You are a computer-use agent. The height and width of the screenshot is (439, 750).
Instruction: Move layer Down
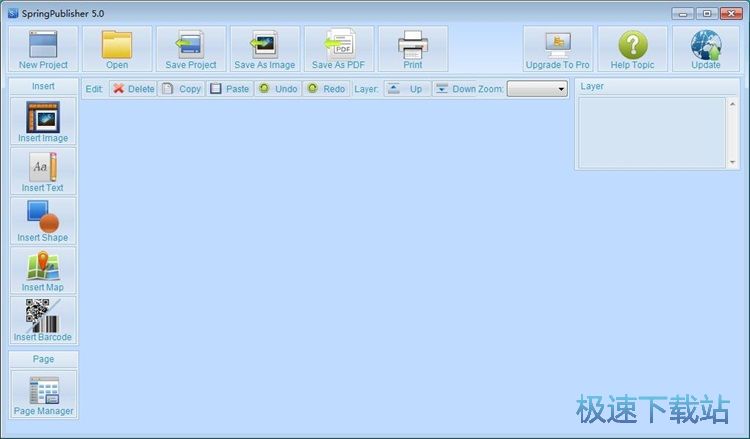click(452, 89)
